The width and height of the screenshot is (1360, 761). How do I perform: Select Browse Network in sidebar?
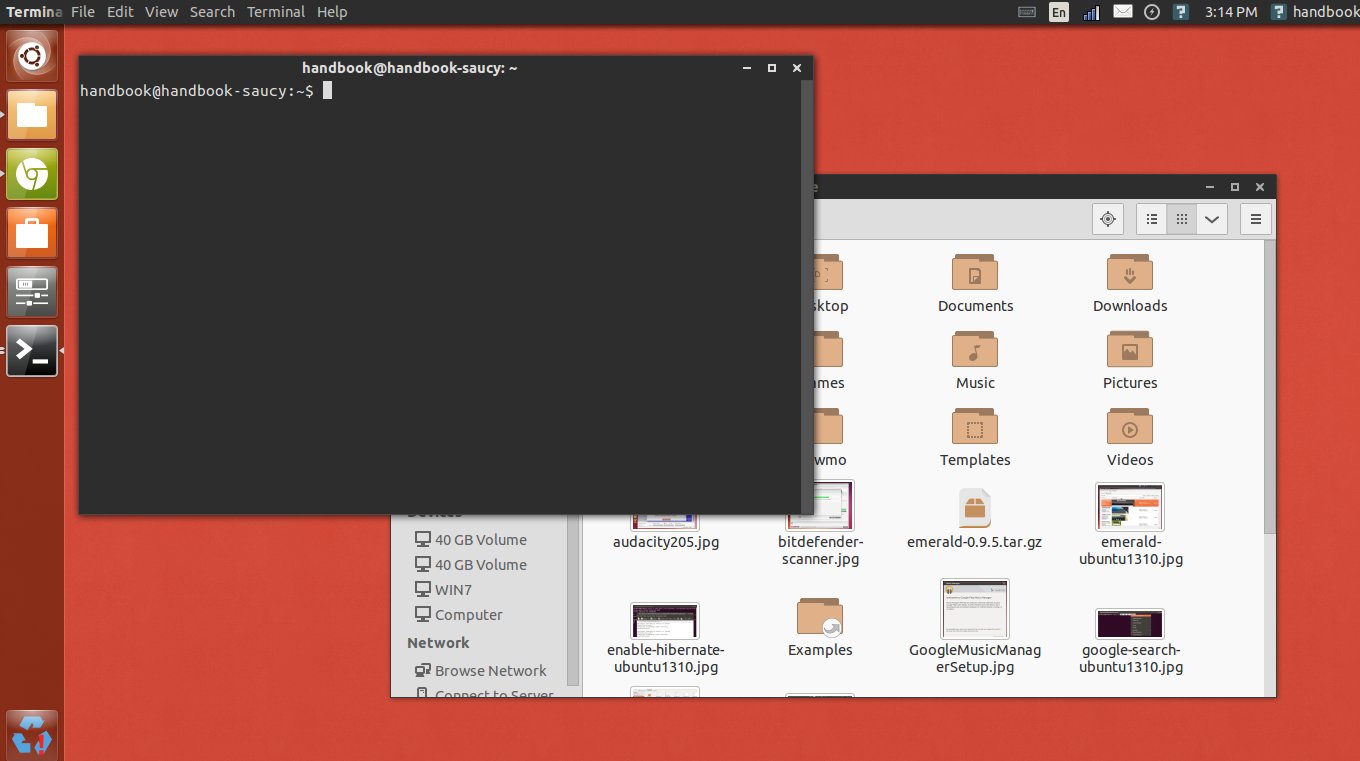click(480, 670)
